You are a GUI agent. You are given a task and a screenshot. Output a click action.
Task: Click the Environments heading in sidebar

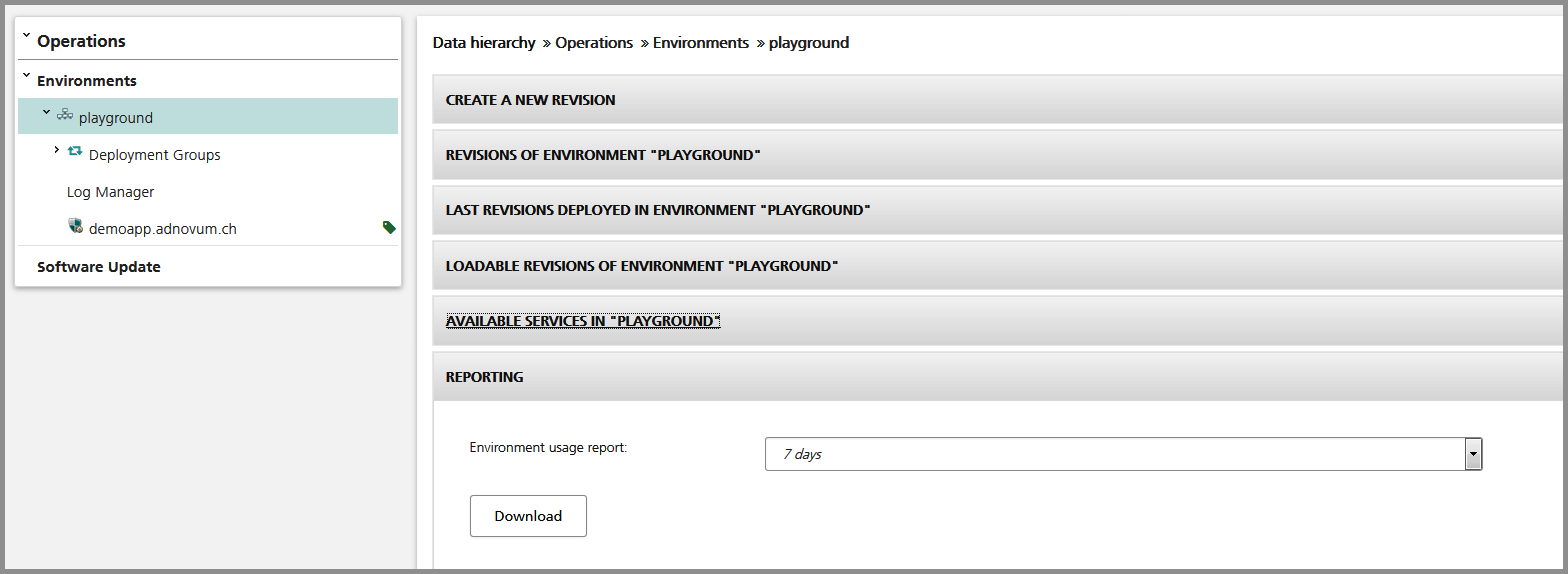(87, 81)
